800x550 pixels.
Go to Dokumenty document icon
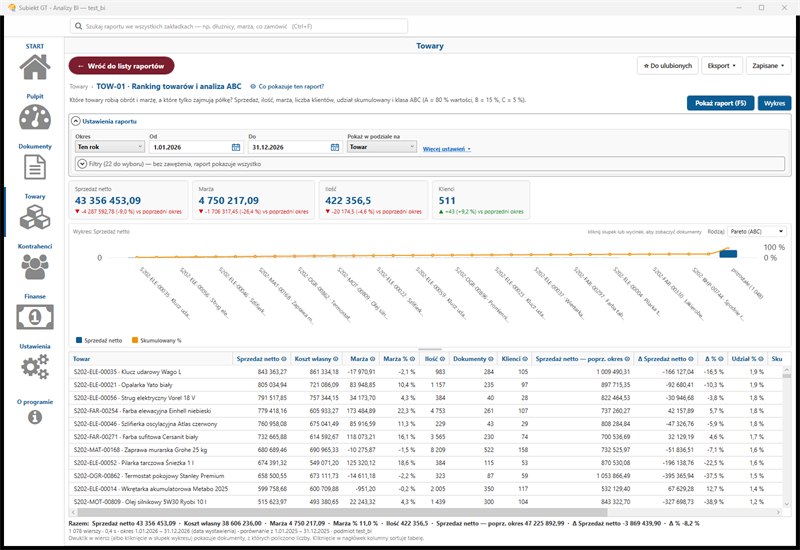pyautogui.click(x=35, y=167)
